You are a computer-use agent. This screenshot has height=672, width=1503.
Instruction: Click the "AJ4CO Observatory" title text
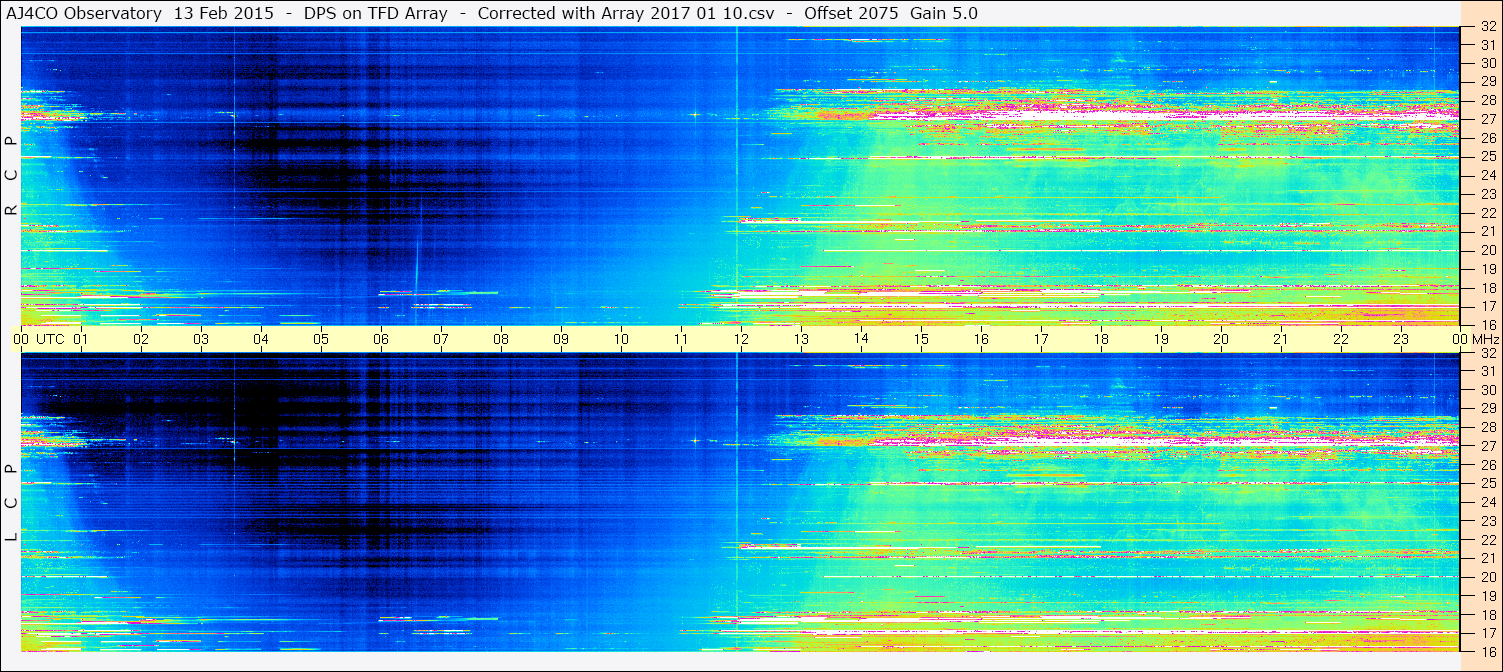(x=84, y=13)
